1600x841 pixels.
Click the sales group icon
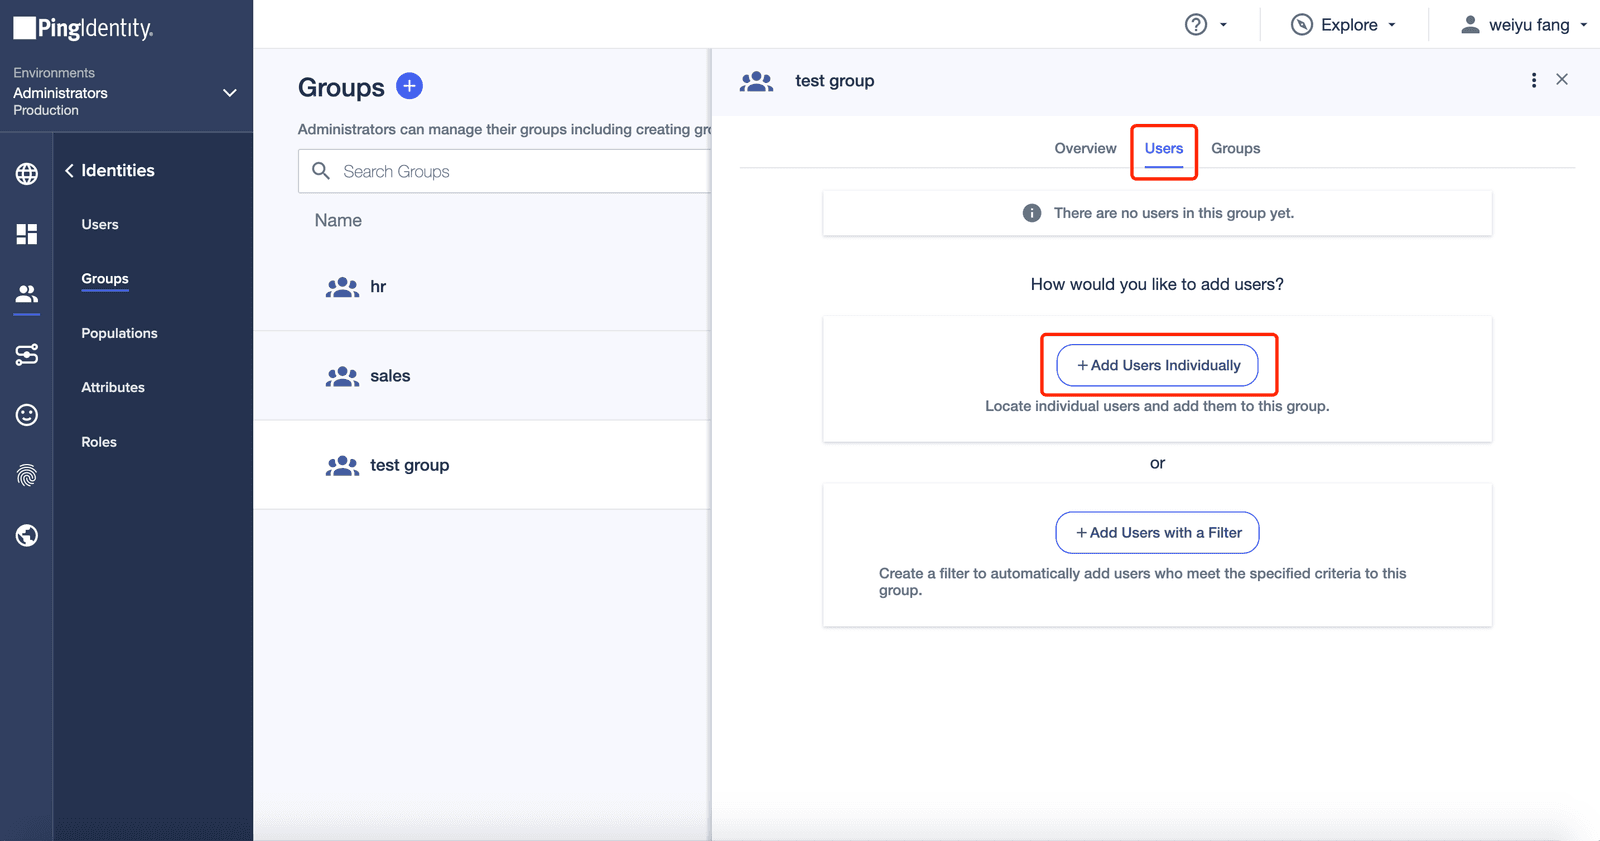(342, 376)
